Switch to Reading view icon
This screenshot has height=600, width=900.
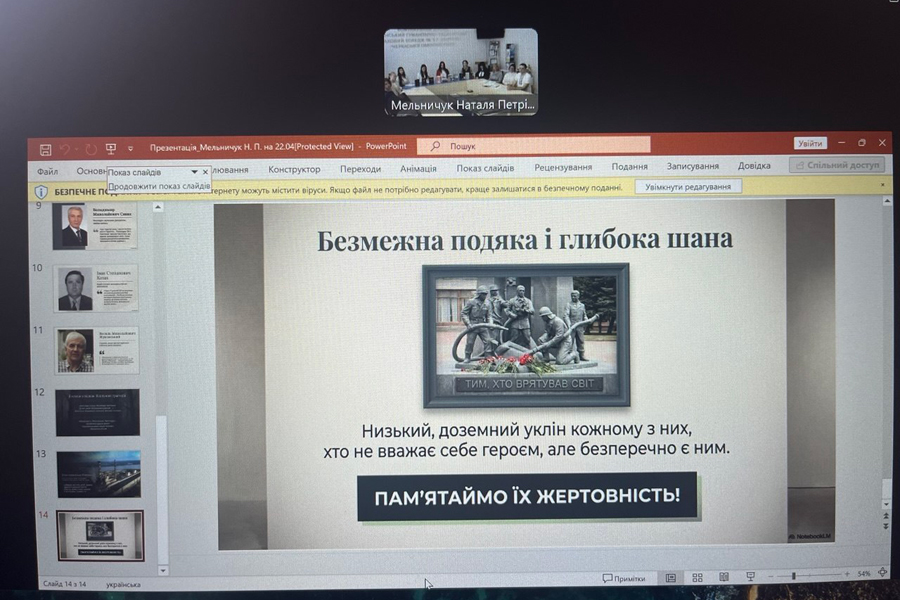coord(724,576)
